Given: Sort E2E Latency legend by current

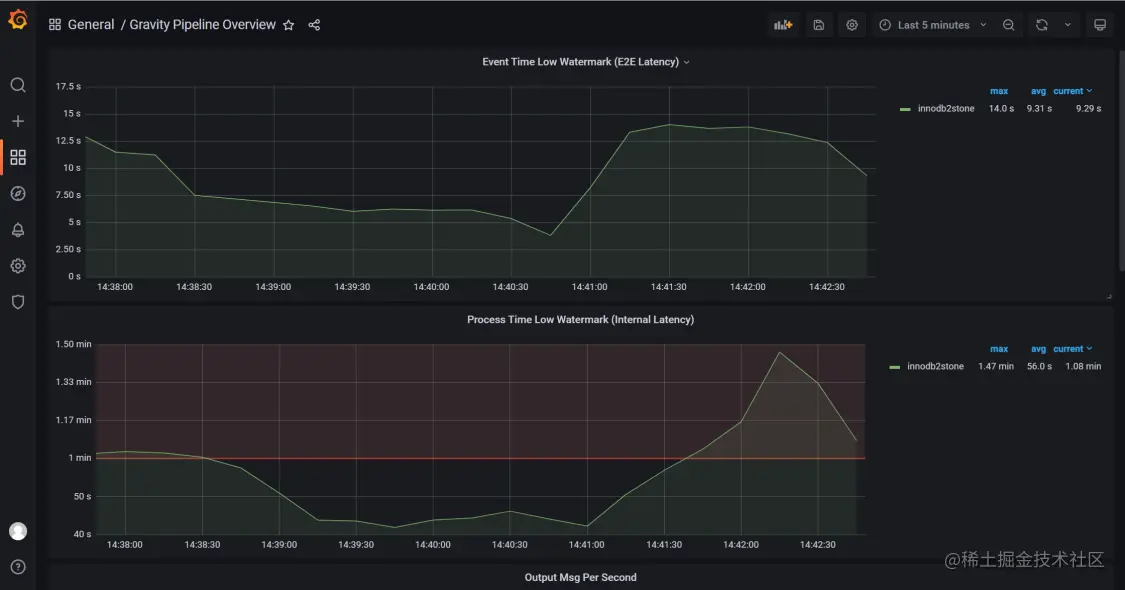Looking at the screenshot, I should [1073, 91].
